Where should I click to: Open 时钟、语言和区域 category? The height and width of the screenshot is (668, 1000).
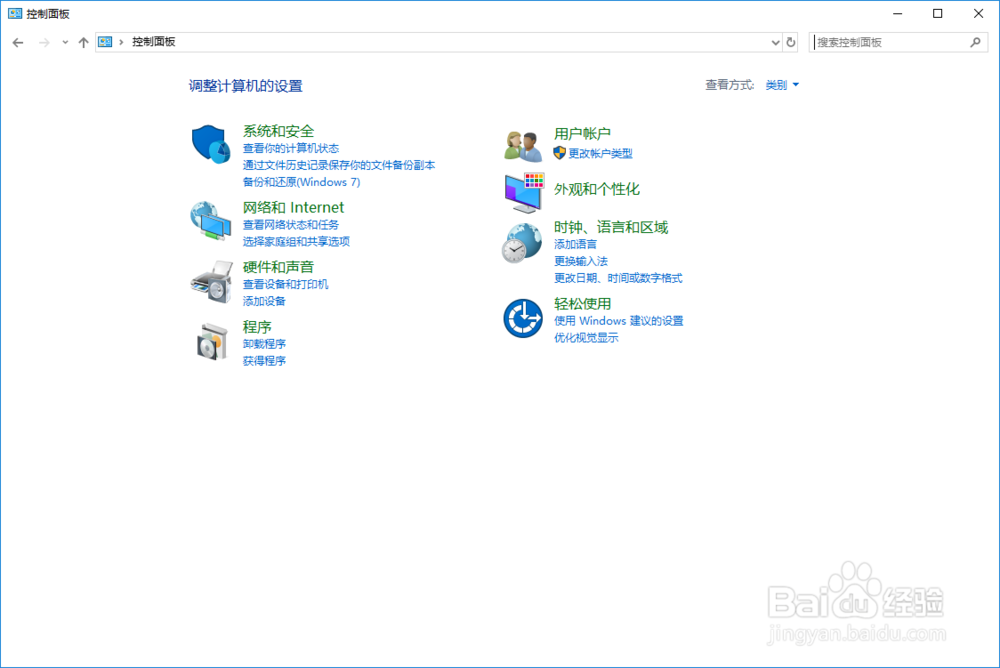tap(611, 227)
